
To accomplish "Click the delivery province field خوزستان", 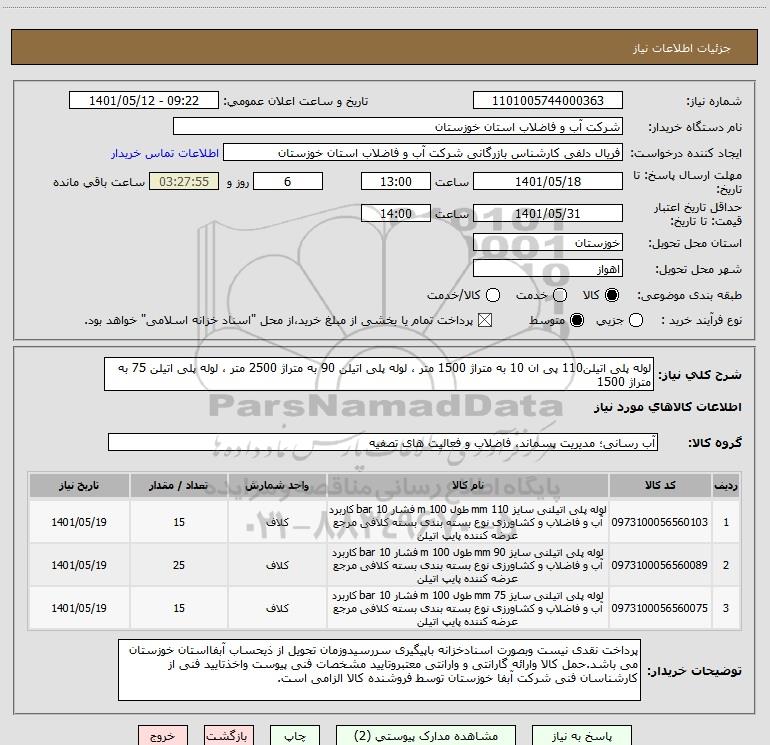I will 548,242.
